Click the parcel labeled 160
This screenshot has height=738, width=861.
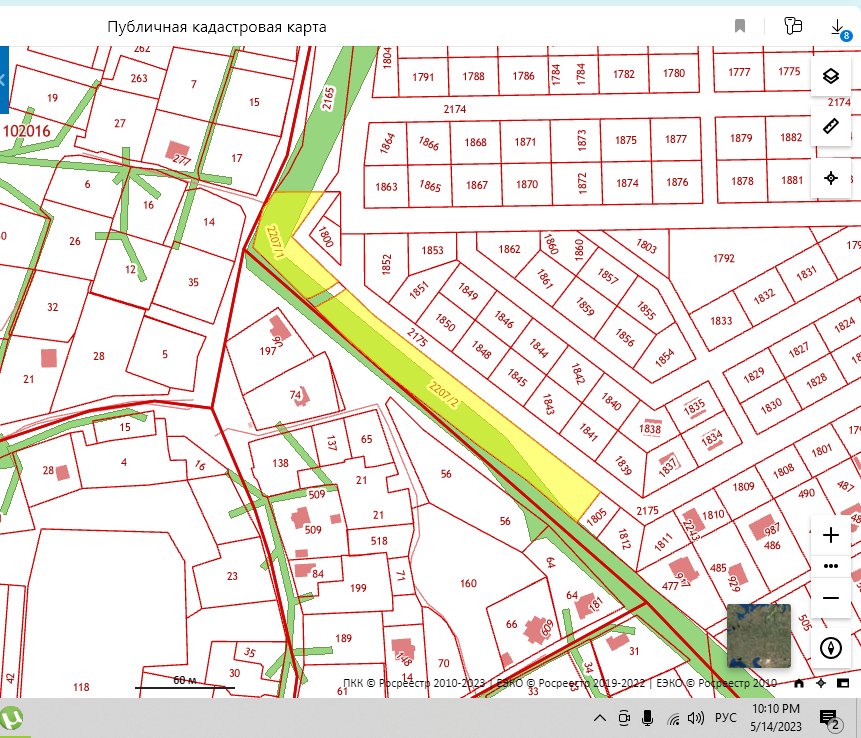(x=468, y=583)
